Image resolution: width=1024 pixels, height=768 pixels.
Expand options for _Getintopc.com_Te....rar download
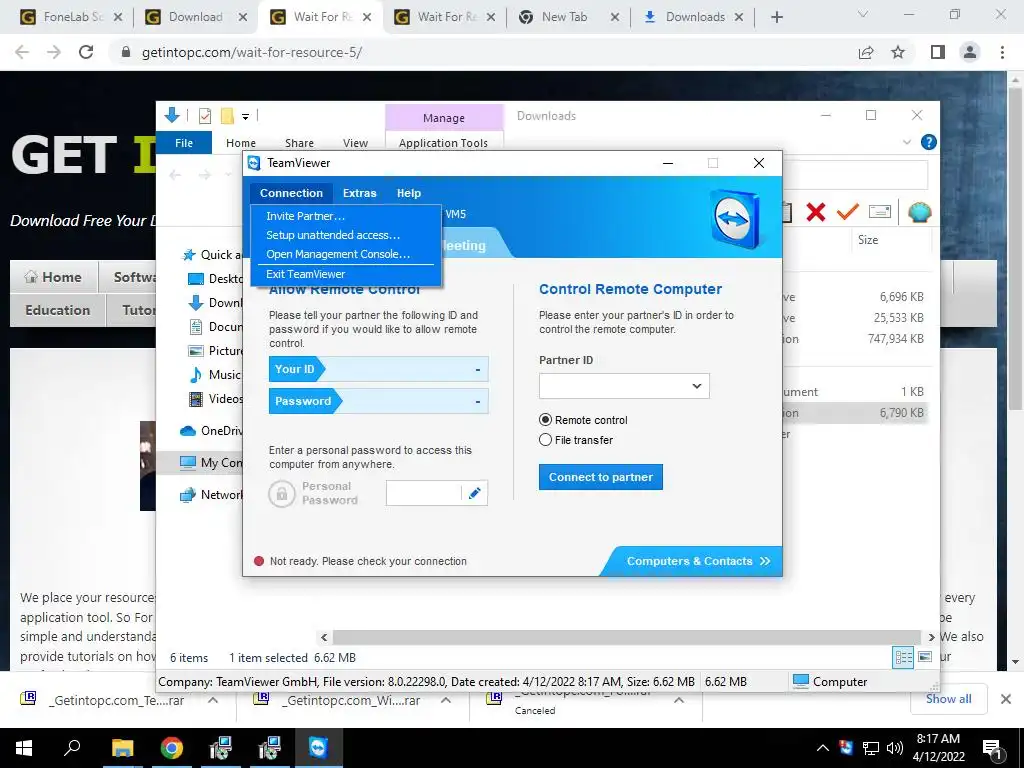(213, 700)
